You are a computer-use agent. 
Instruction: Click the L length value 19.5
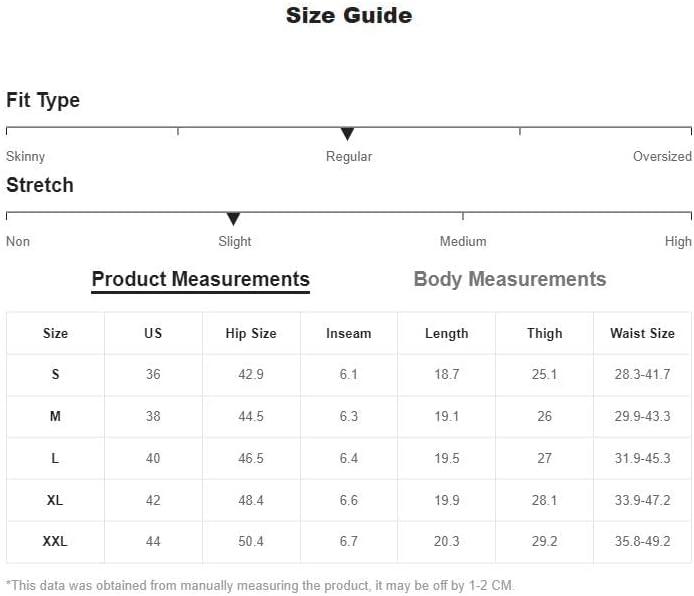[x=447, y=458]
